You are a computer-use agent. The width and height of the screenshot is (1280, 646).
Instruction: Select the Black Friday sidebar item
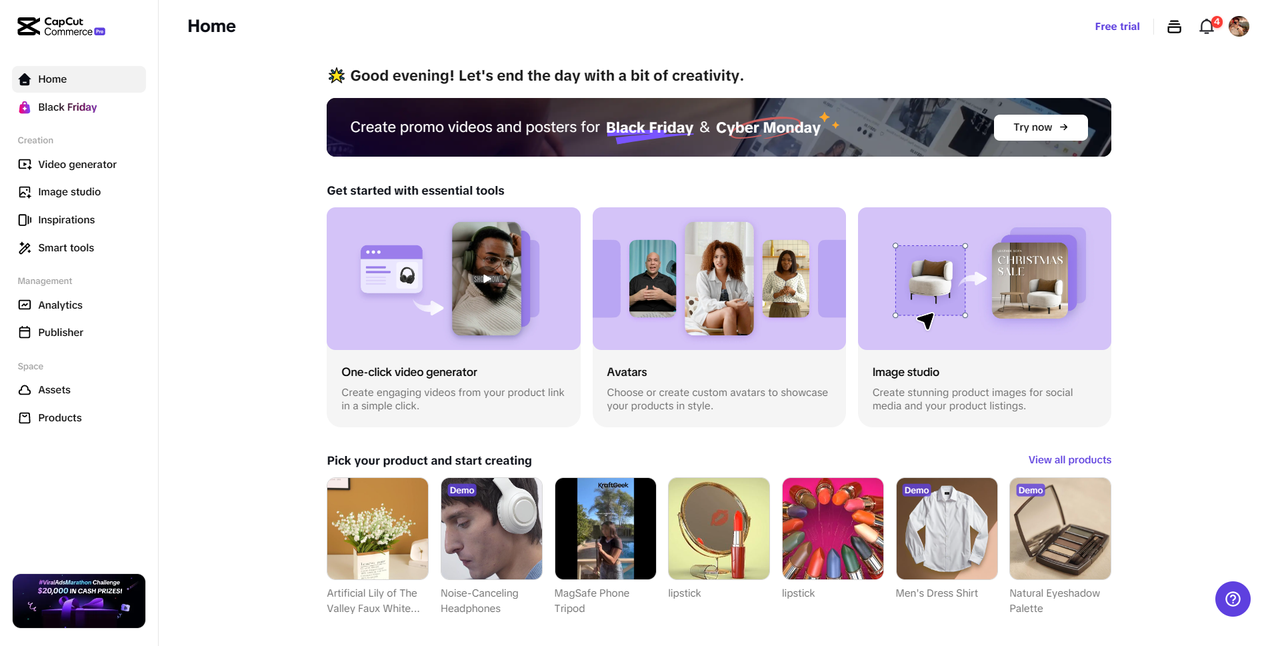67,107
